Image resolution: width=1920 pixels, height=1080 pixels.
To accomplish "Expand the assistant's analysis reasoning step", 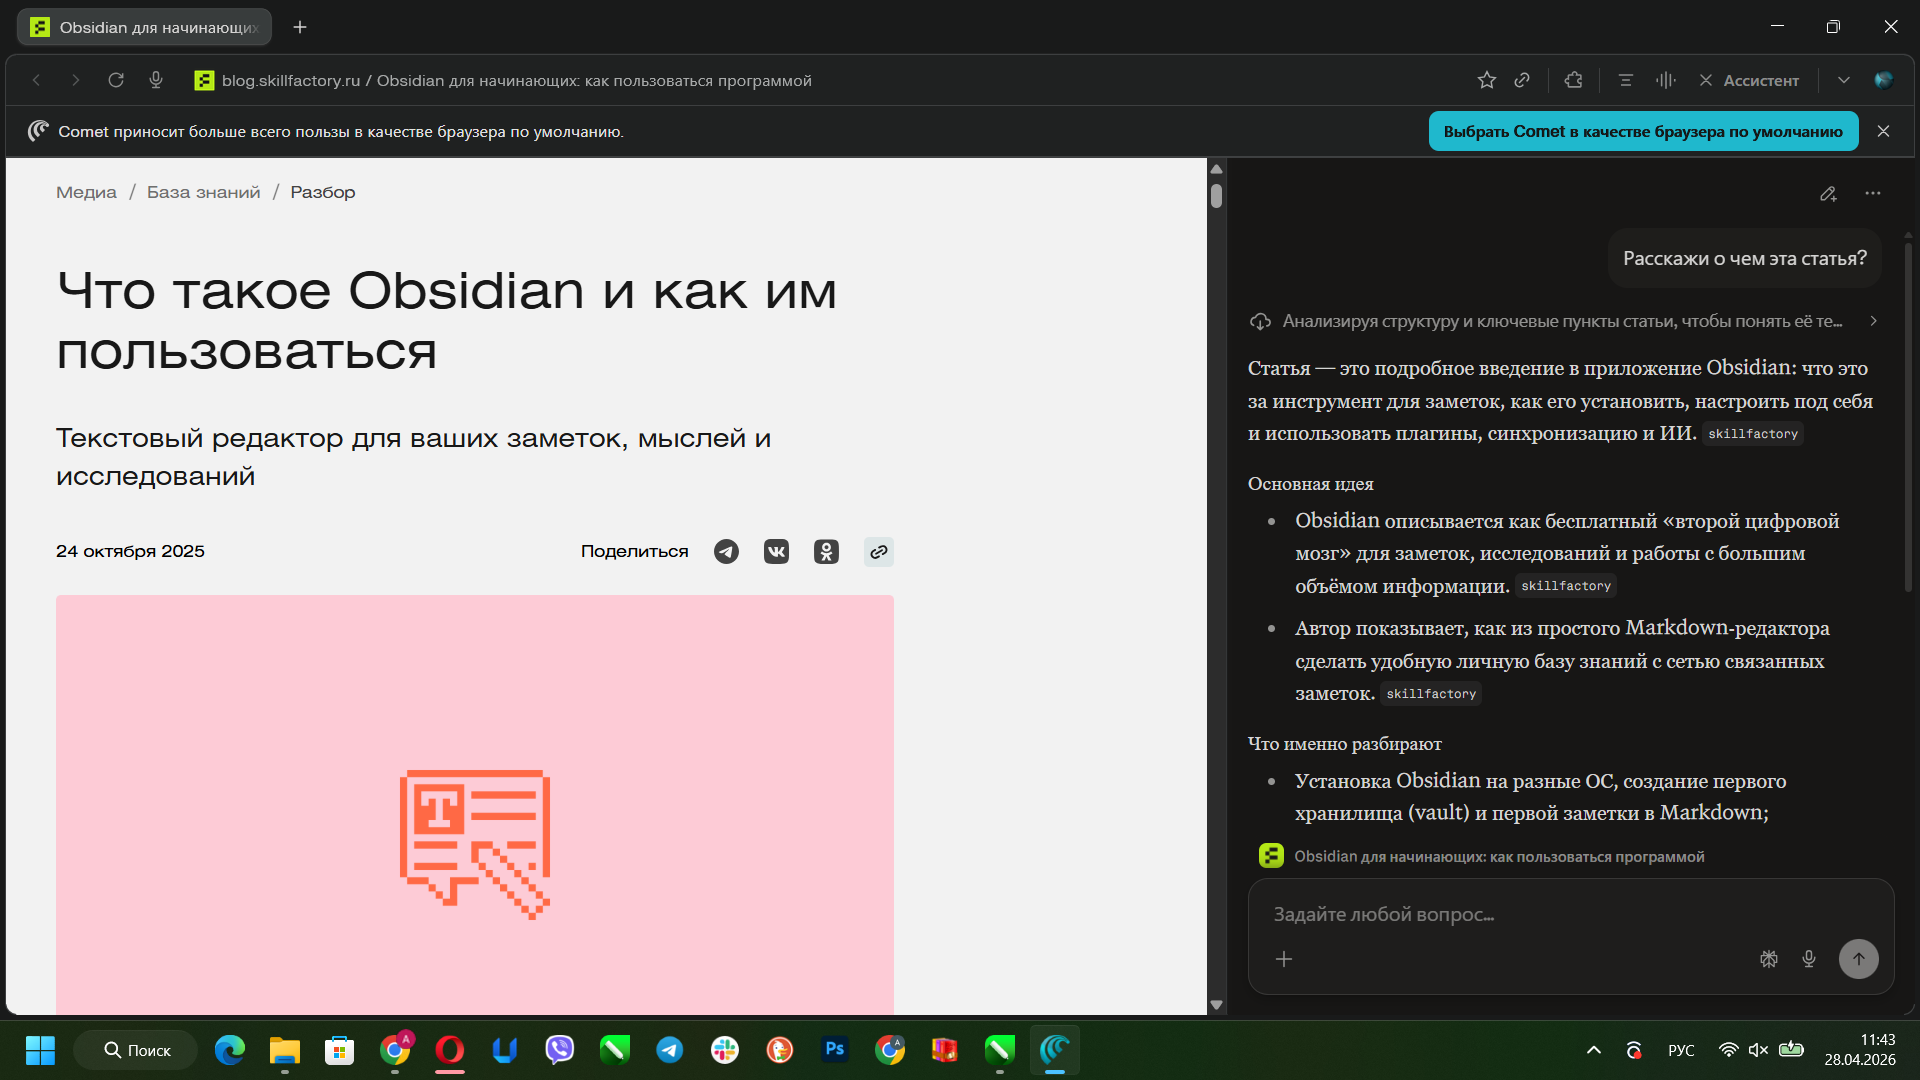I will (x=1564, y=321).
